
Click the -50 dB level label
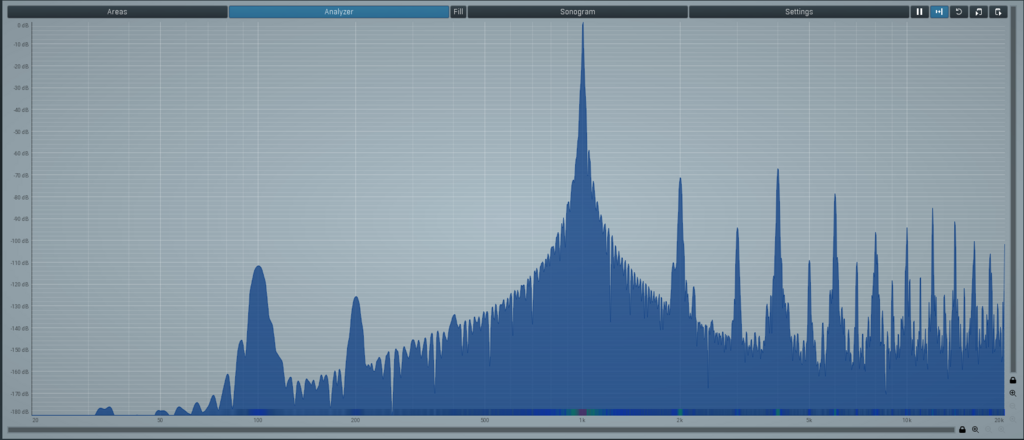22,132
